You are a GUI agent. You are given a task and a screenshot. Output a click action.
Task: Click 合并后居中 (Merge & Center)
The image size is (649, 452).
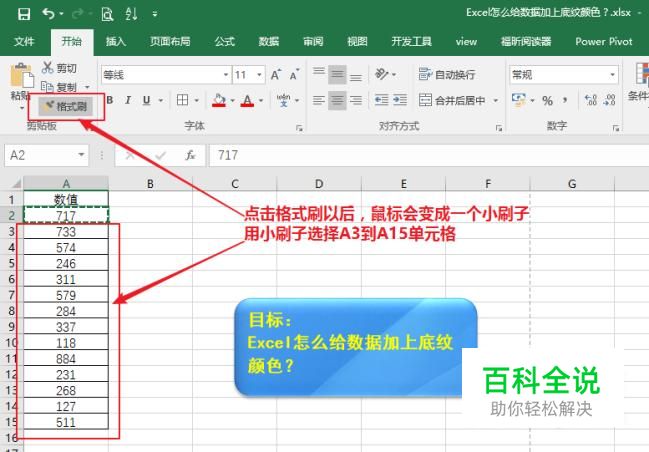point(452,100)
